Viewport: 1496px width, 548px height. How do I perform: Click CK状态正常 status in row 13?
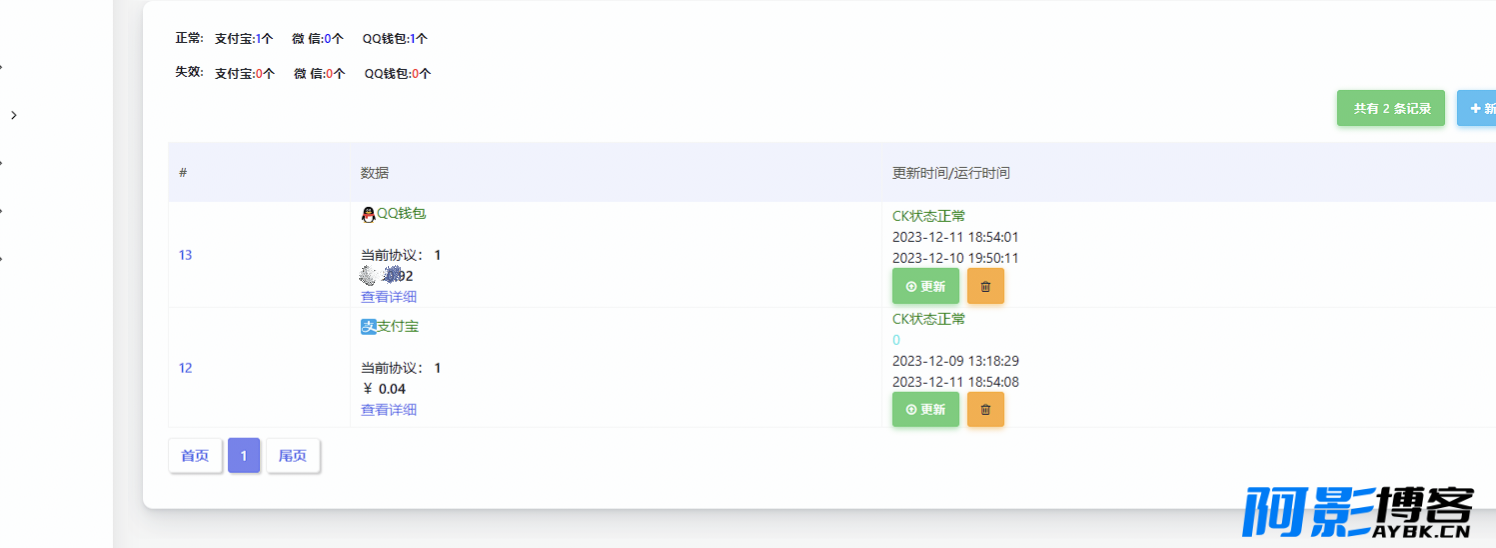click(x=929, y=216)
